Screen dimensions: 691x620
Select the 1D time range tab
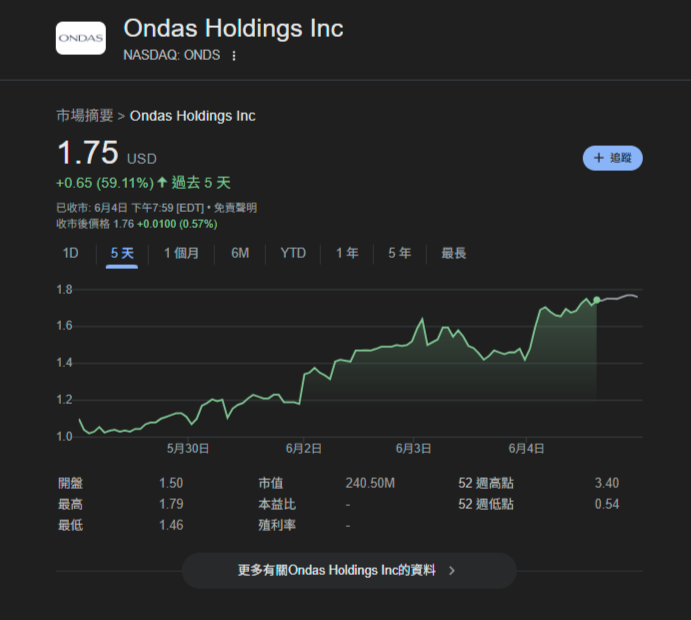pos(70,253)
